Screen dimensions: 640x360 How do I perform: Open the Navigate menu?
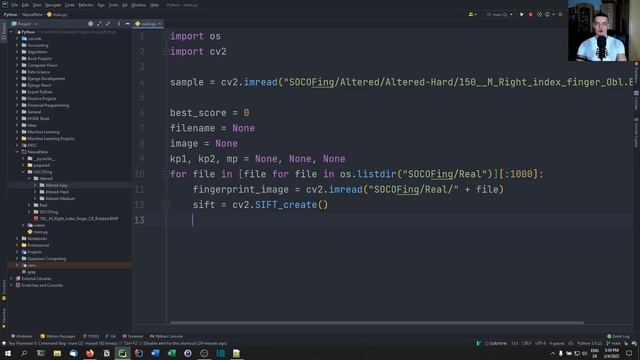(53, 5)
